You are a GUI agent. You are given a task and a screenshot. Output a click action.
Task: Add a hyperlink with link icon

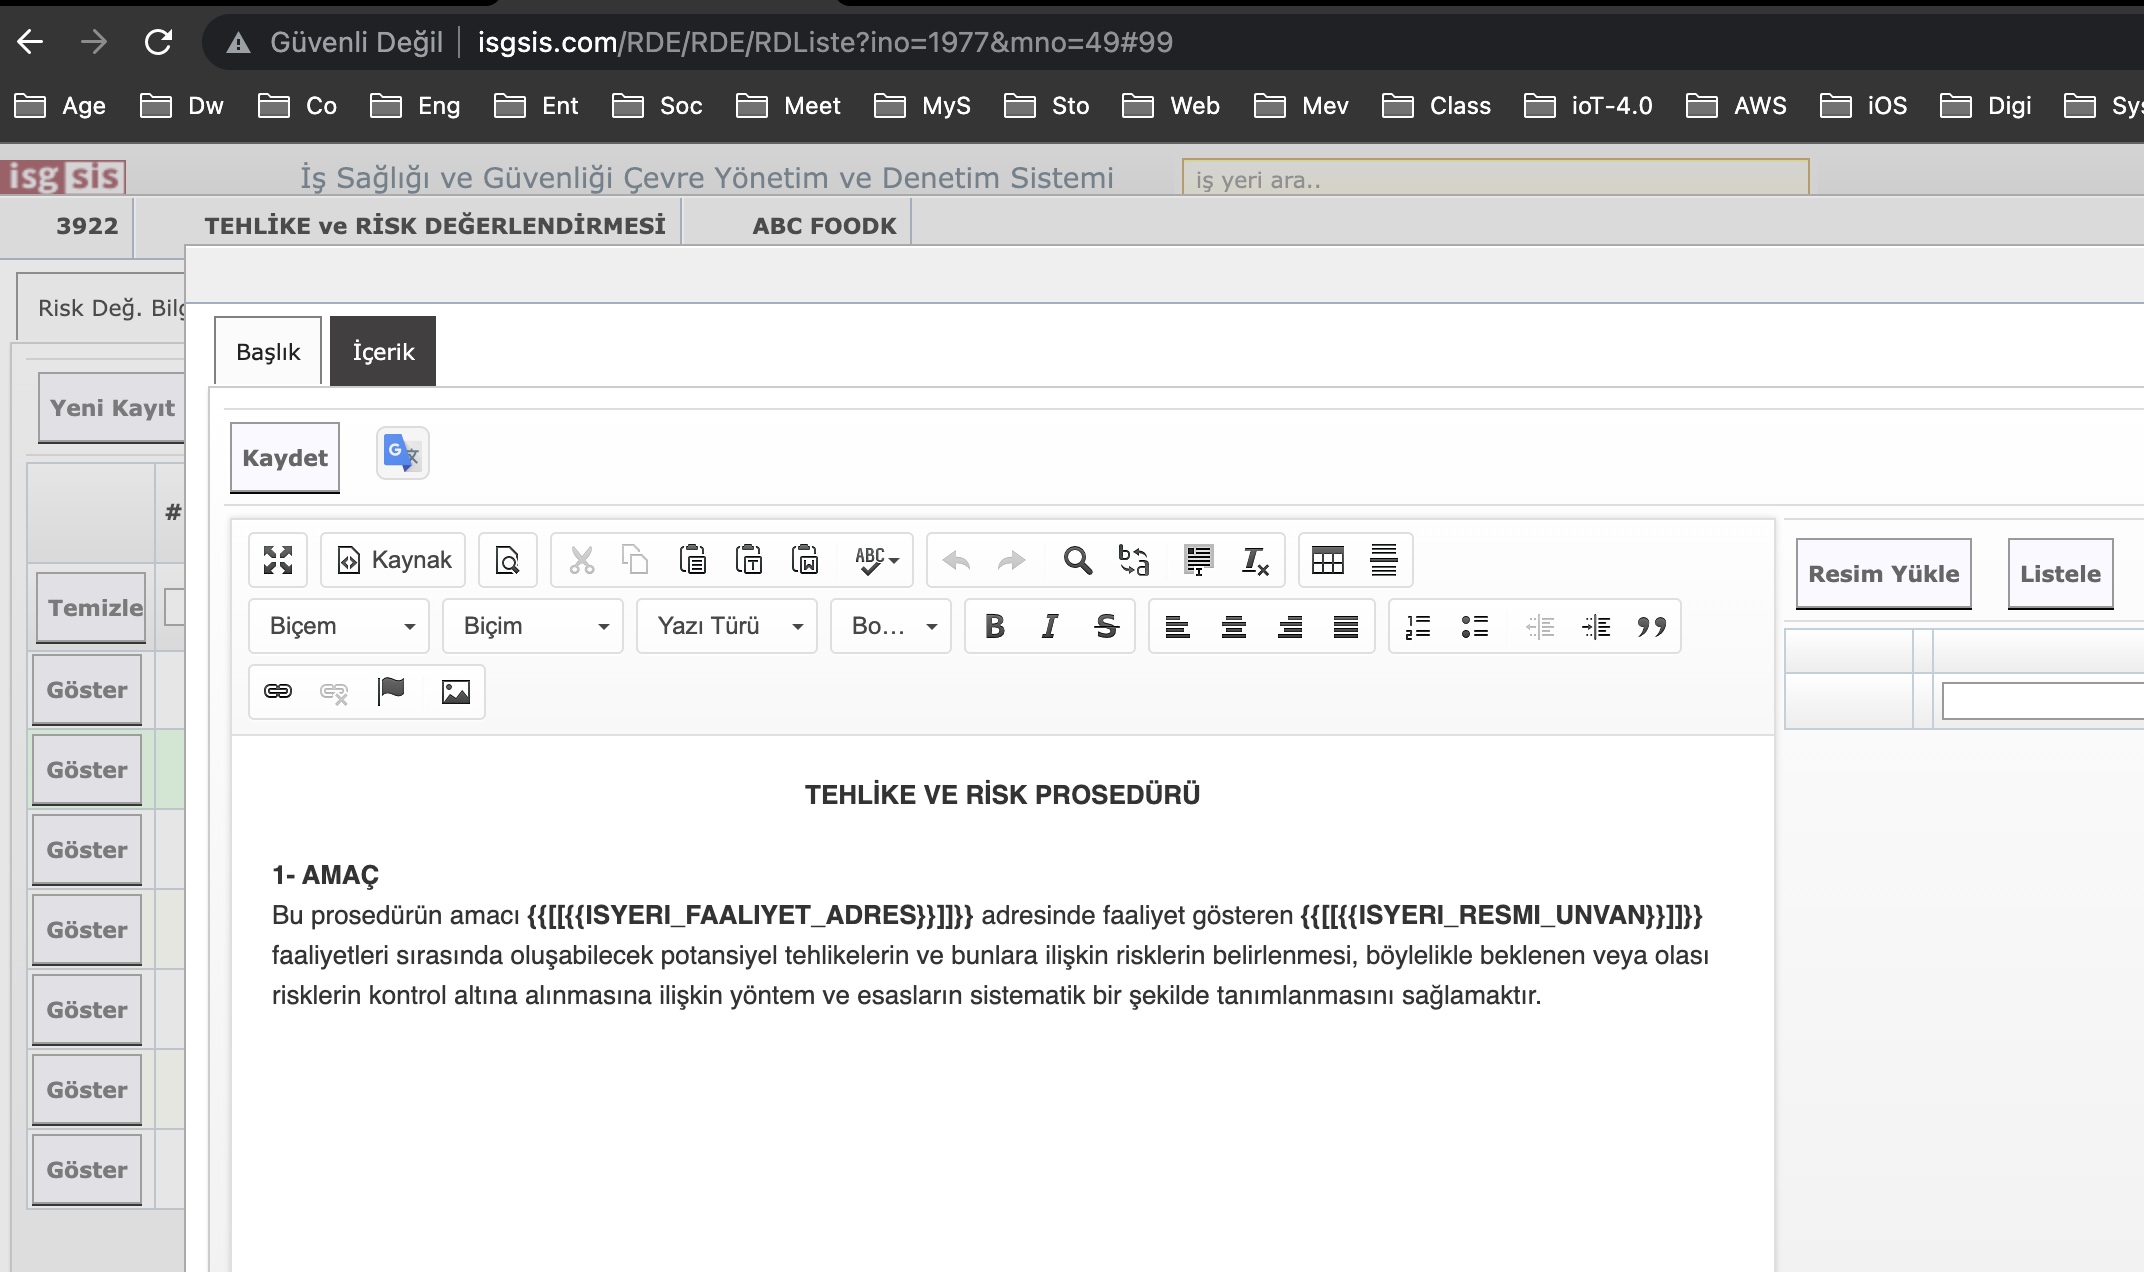(278, 692)
